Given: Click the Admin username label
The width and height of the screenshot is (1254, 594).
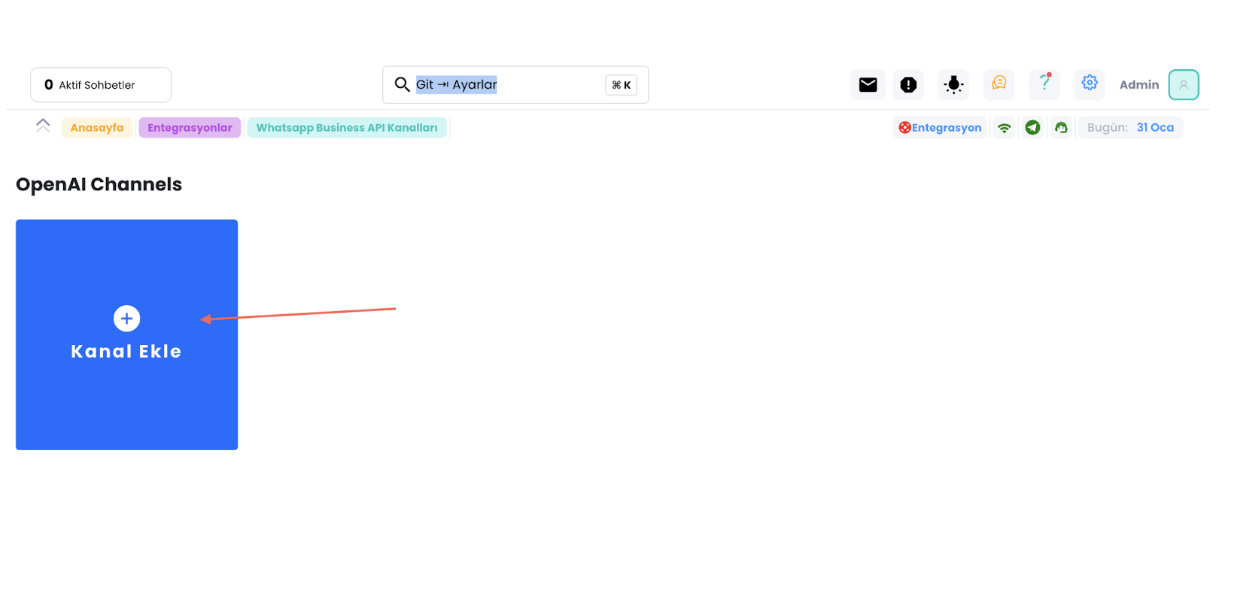Looking at the screenshot, I should click(1139, 85).
